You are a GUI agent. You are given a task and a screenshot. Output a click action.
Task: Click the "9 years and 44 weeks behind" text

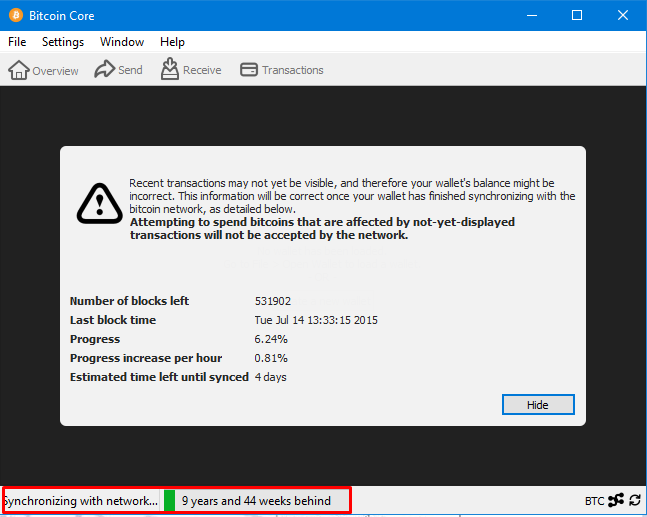point(256,501)
